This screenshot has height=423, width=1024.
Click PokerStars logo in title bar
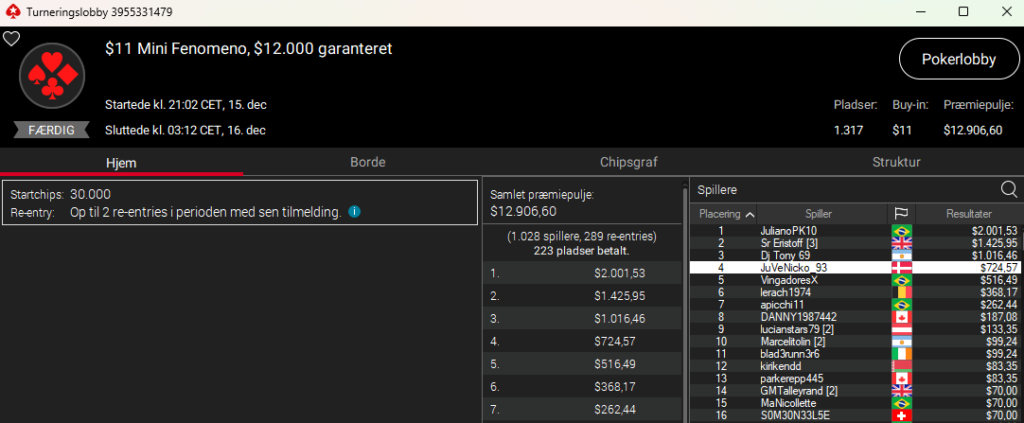point(11,11)
